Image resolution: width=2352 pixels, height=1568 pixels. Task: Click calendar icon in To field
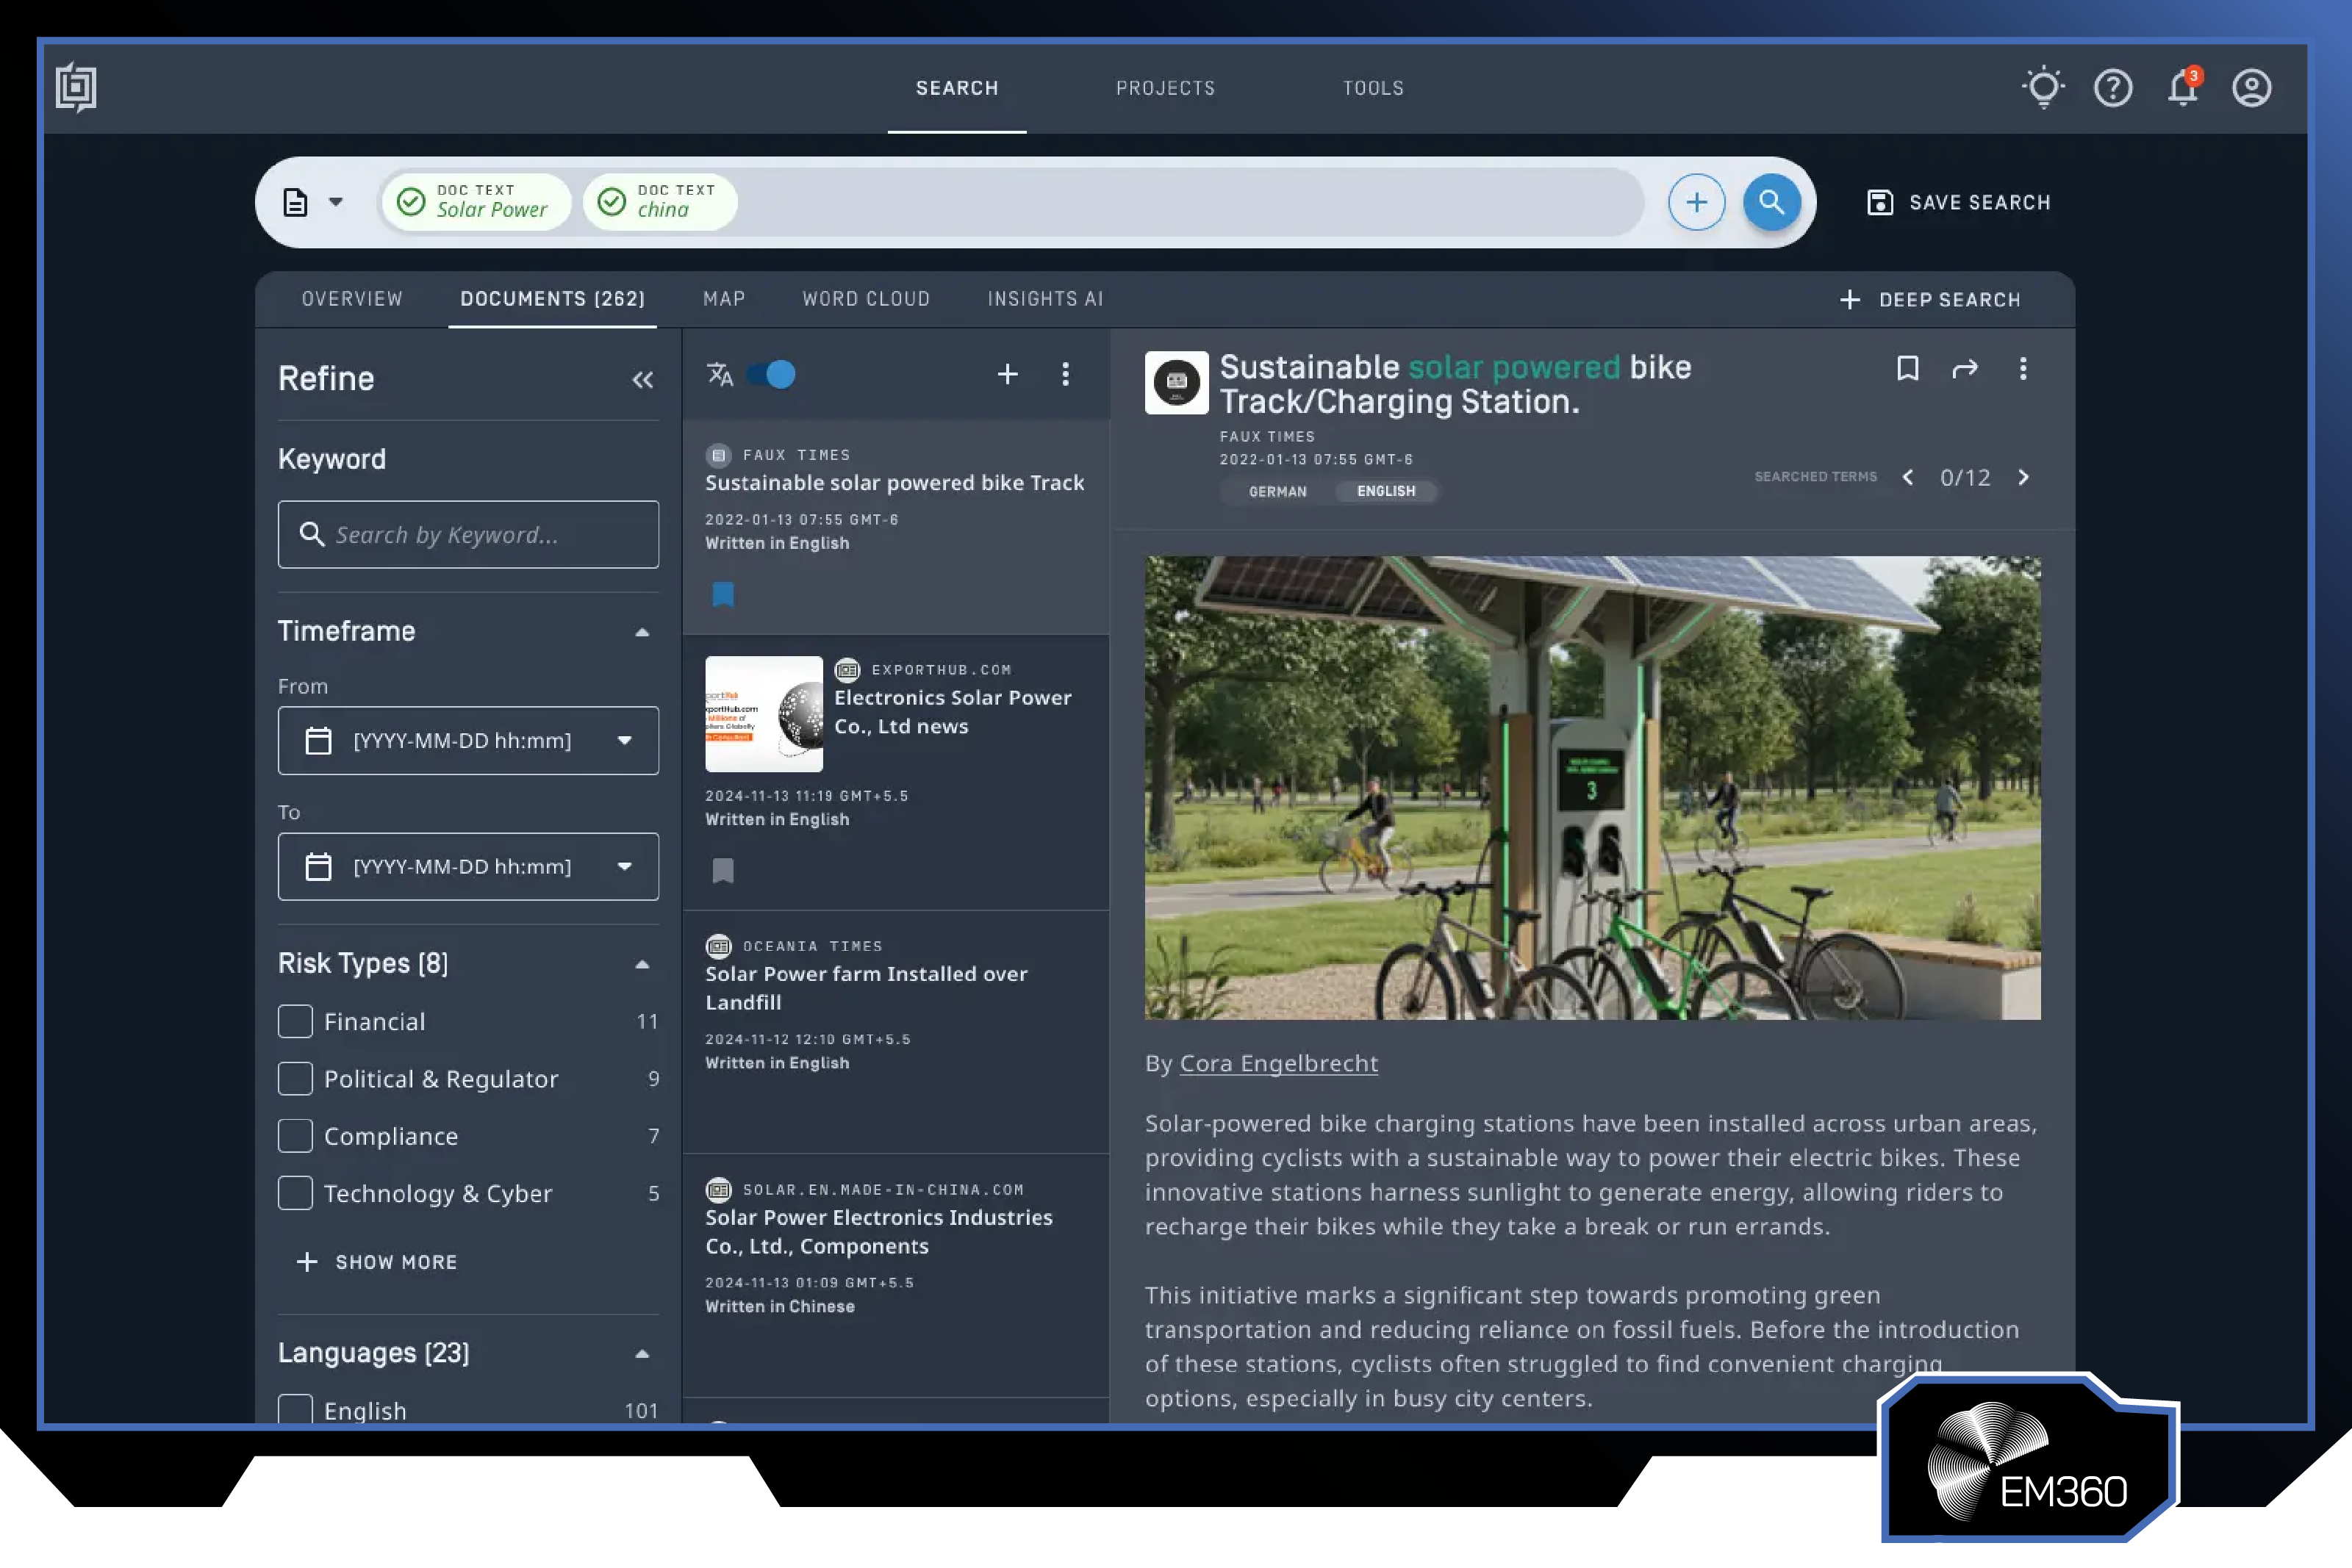click(318, 867)
